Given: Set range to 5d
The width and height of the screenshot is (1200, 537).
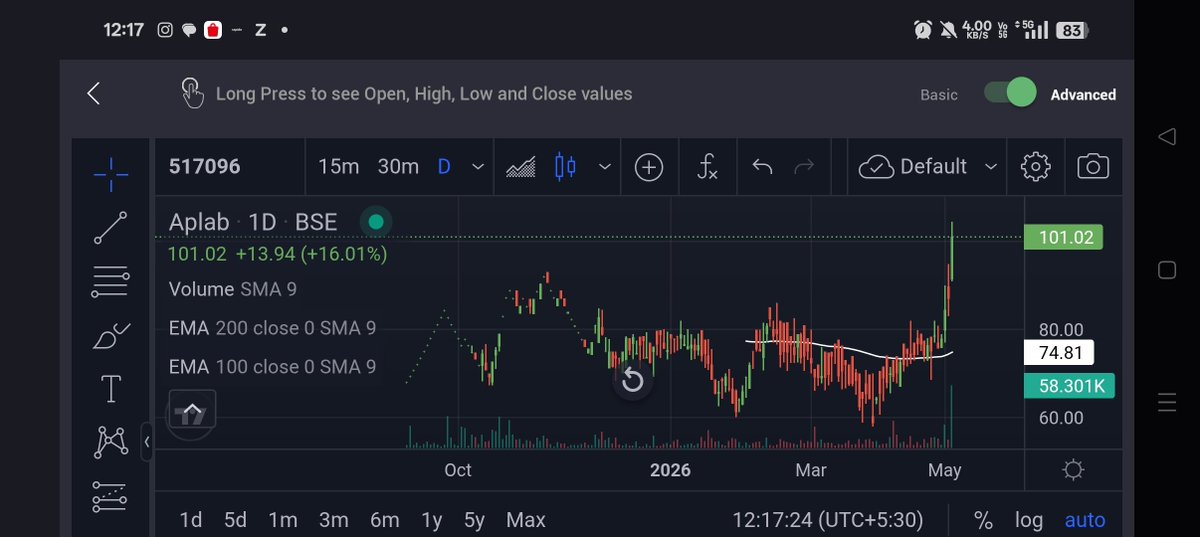Looking at the screenshot, I should (x=235, y=520).
